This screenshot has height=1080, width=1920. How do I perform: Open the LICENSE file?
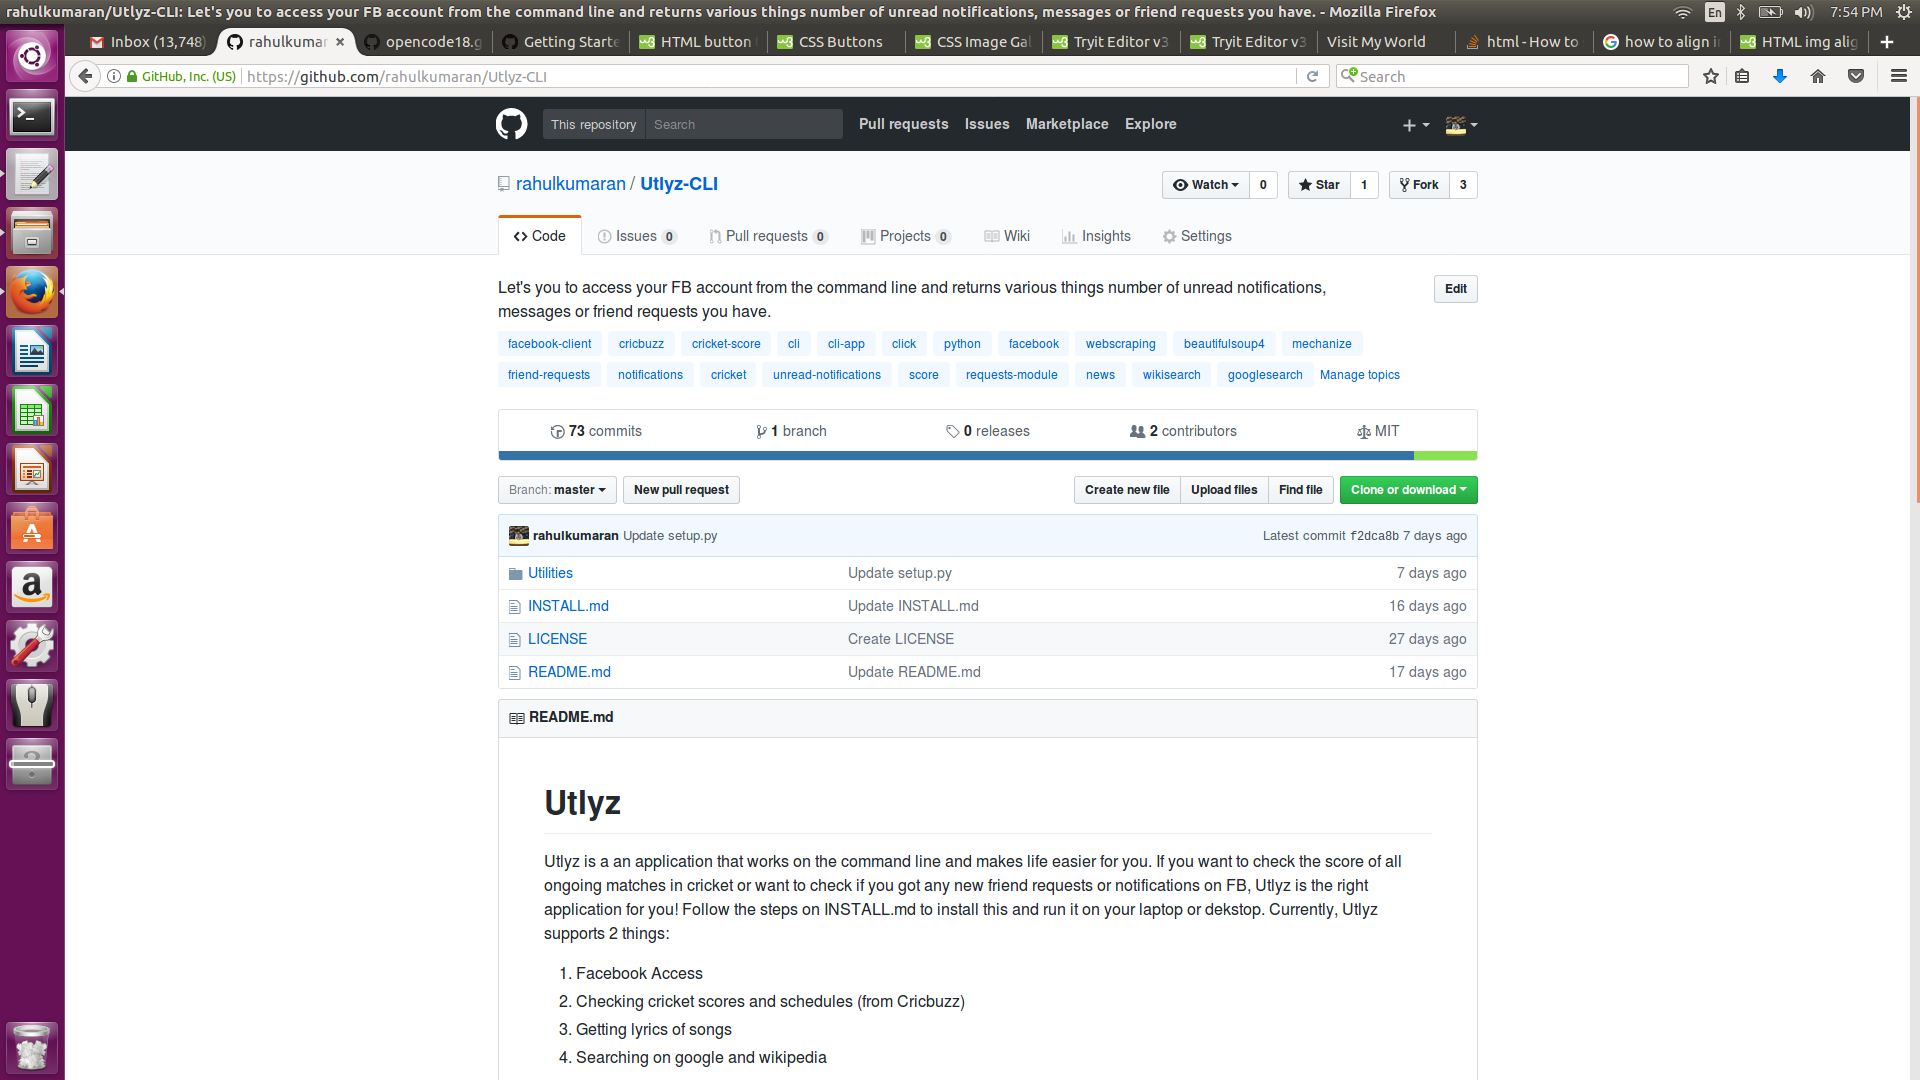(x=557, y=639)
